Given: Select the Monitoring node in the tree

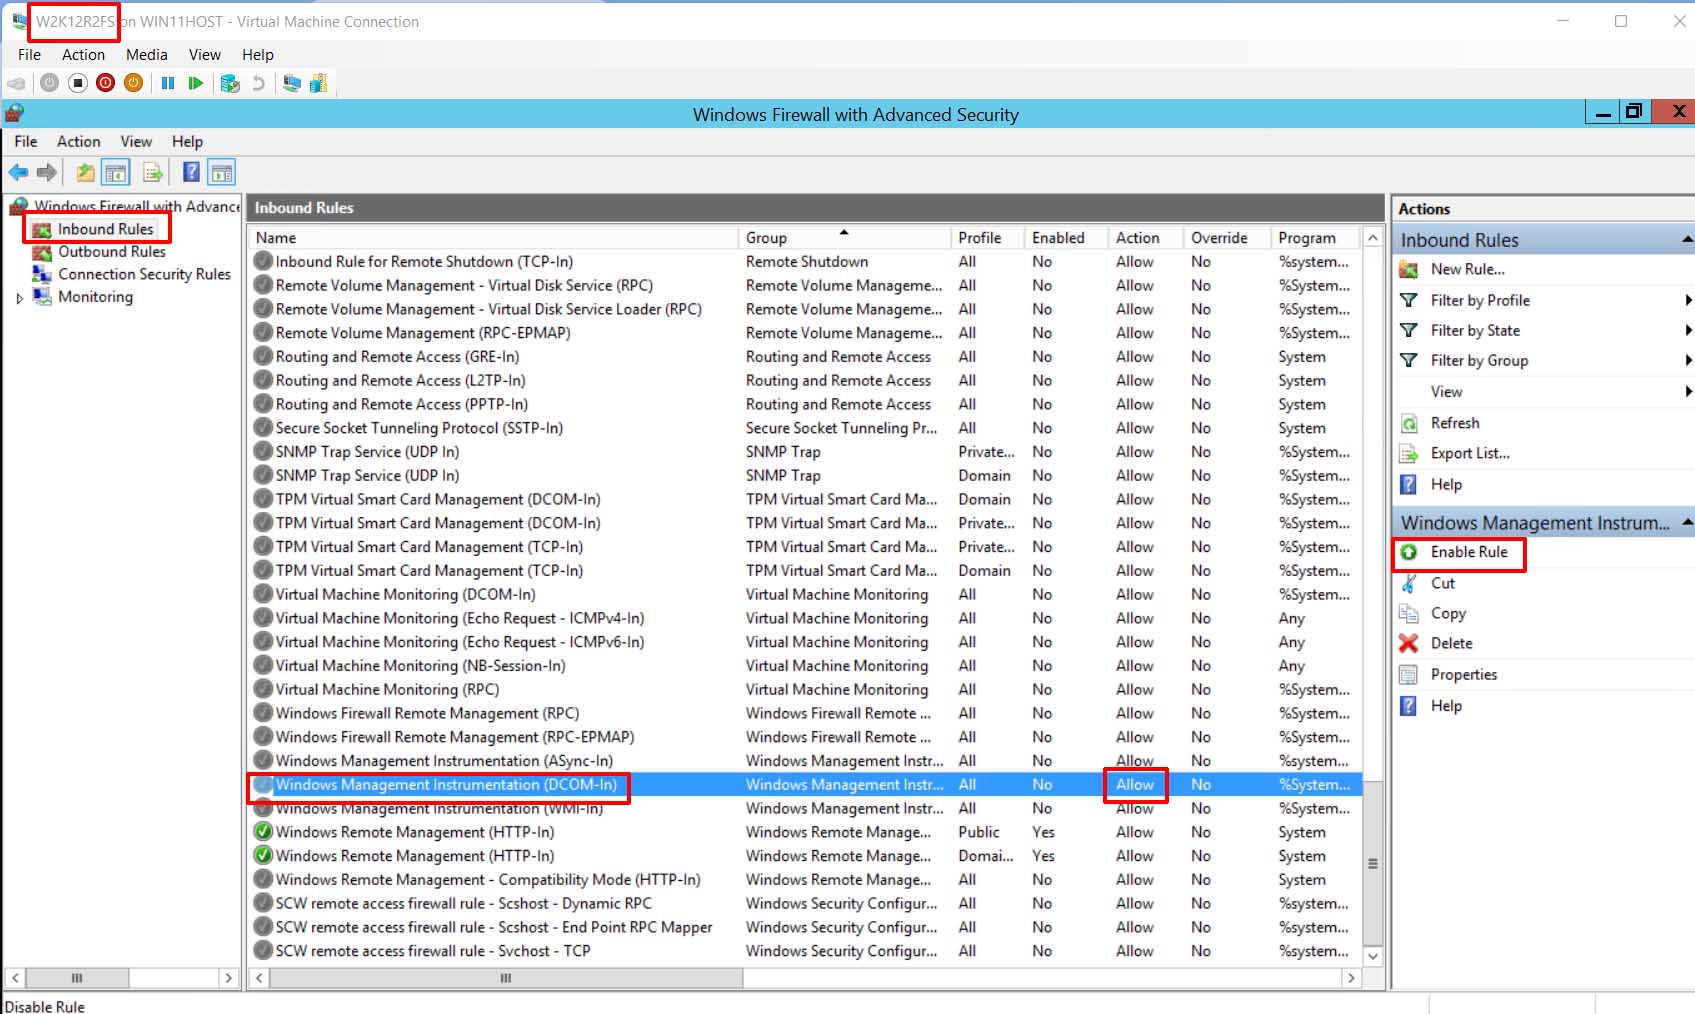Looking at the screenshot, I should tap(95, 297).
